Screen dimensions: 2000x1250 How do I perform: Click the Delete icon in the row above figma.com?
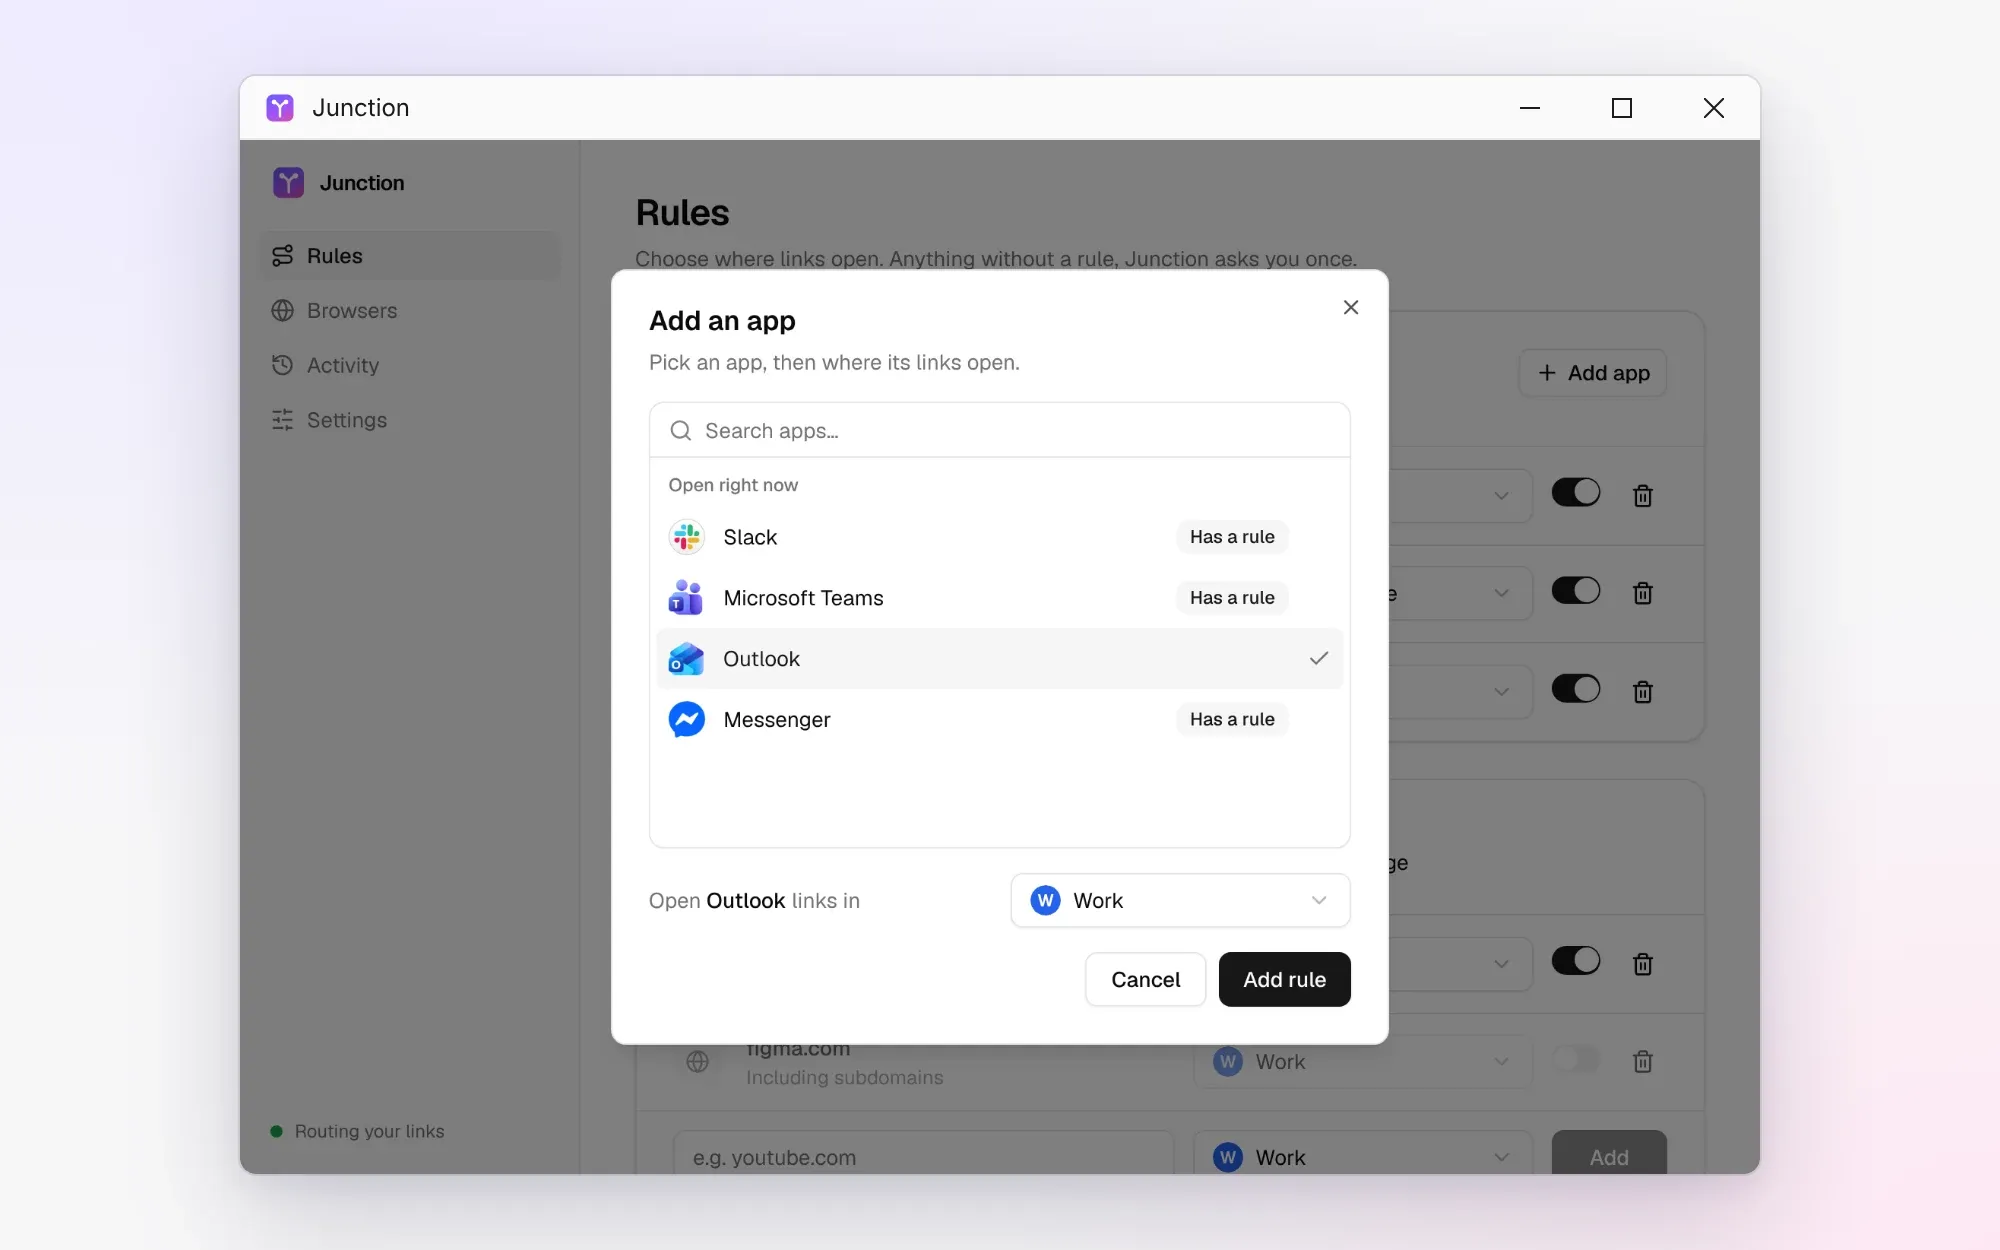[1642, 964]
